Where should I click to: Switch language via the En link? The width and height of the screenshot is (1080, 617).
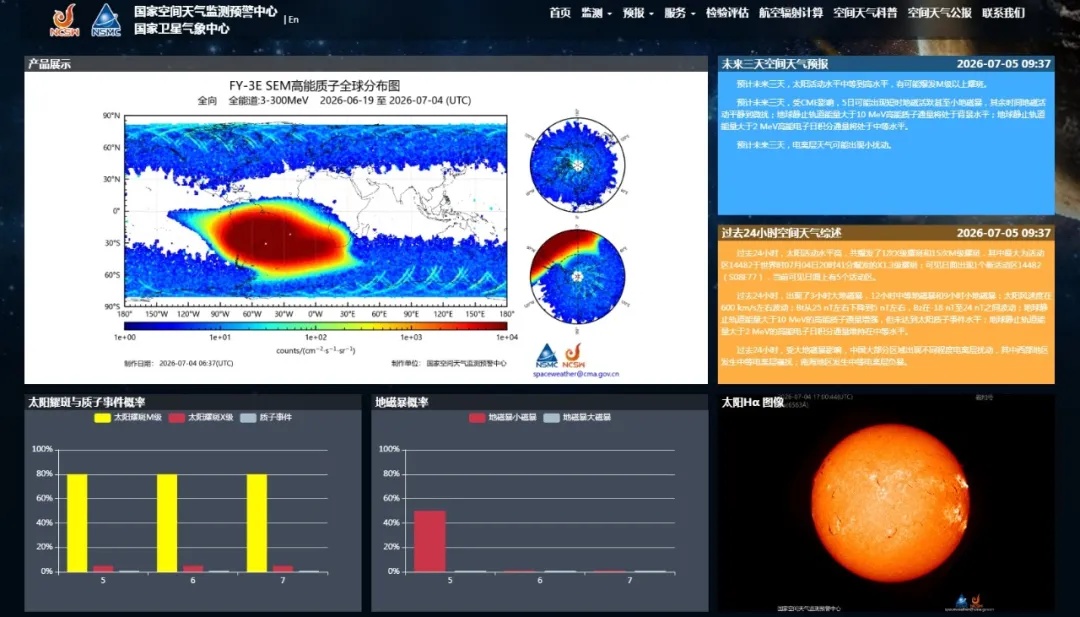[x=293, y=19]
